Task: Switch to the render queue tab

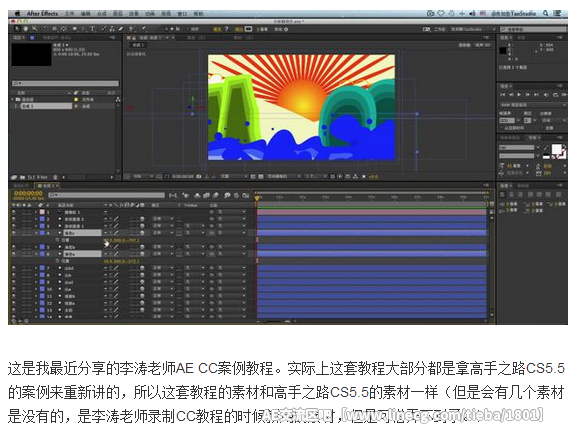Action: (21, 185)
